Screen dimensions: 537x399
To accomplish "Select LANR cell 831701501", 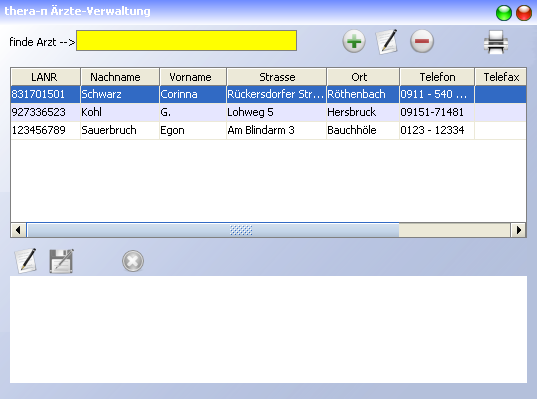I will pyautogui.click(x=45, y=94).
